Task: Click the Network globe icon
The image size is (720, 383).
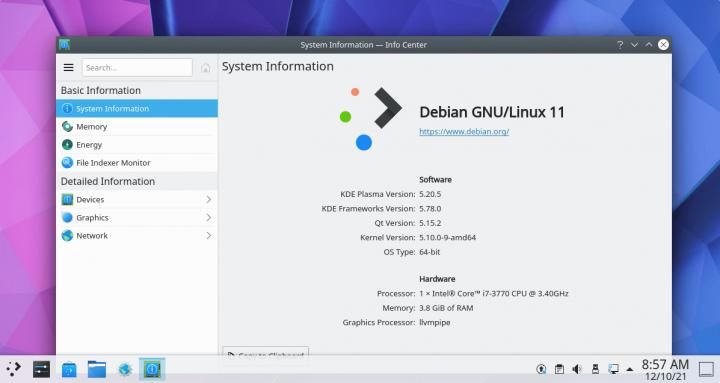Action: coord(68,236)
